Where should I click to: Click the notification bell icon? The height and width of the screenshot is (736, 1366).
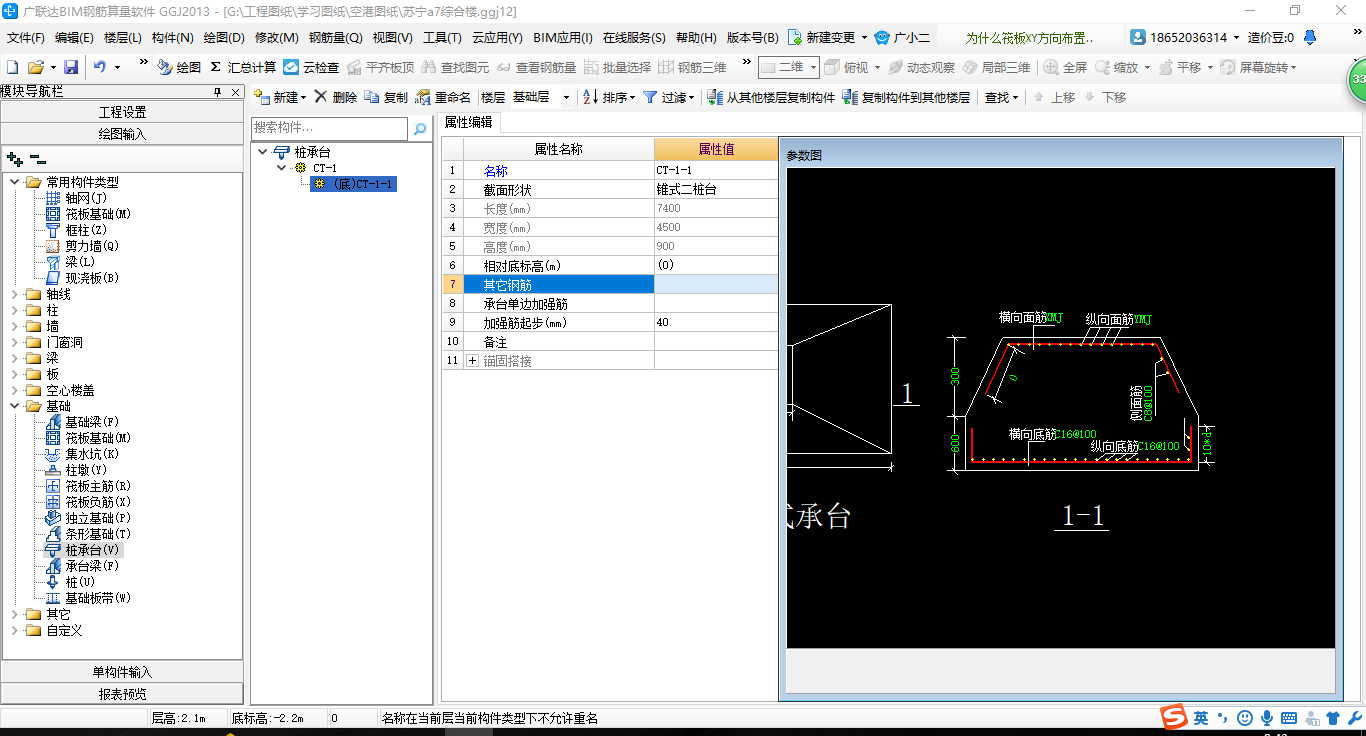(1311, 37)
